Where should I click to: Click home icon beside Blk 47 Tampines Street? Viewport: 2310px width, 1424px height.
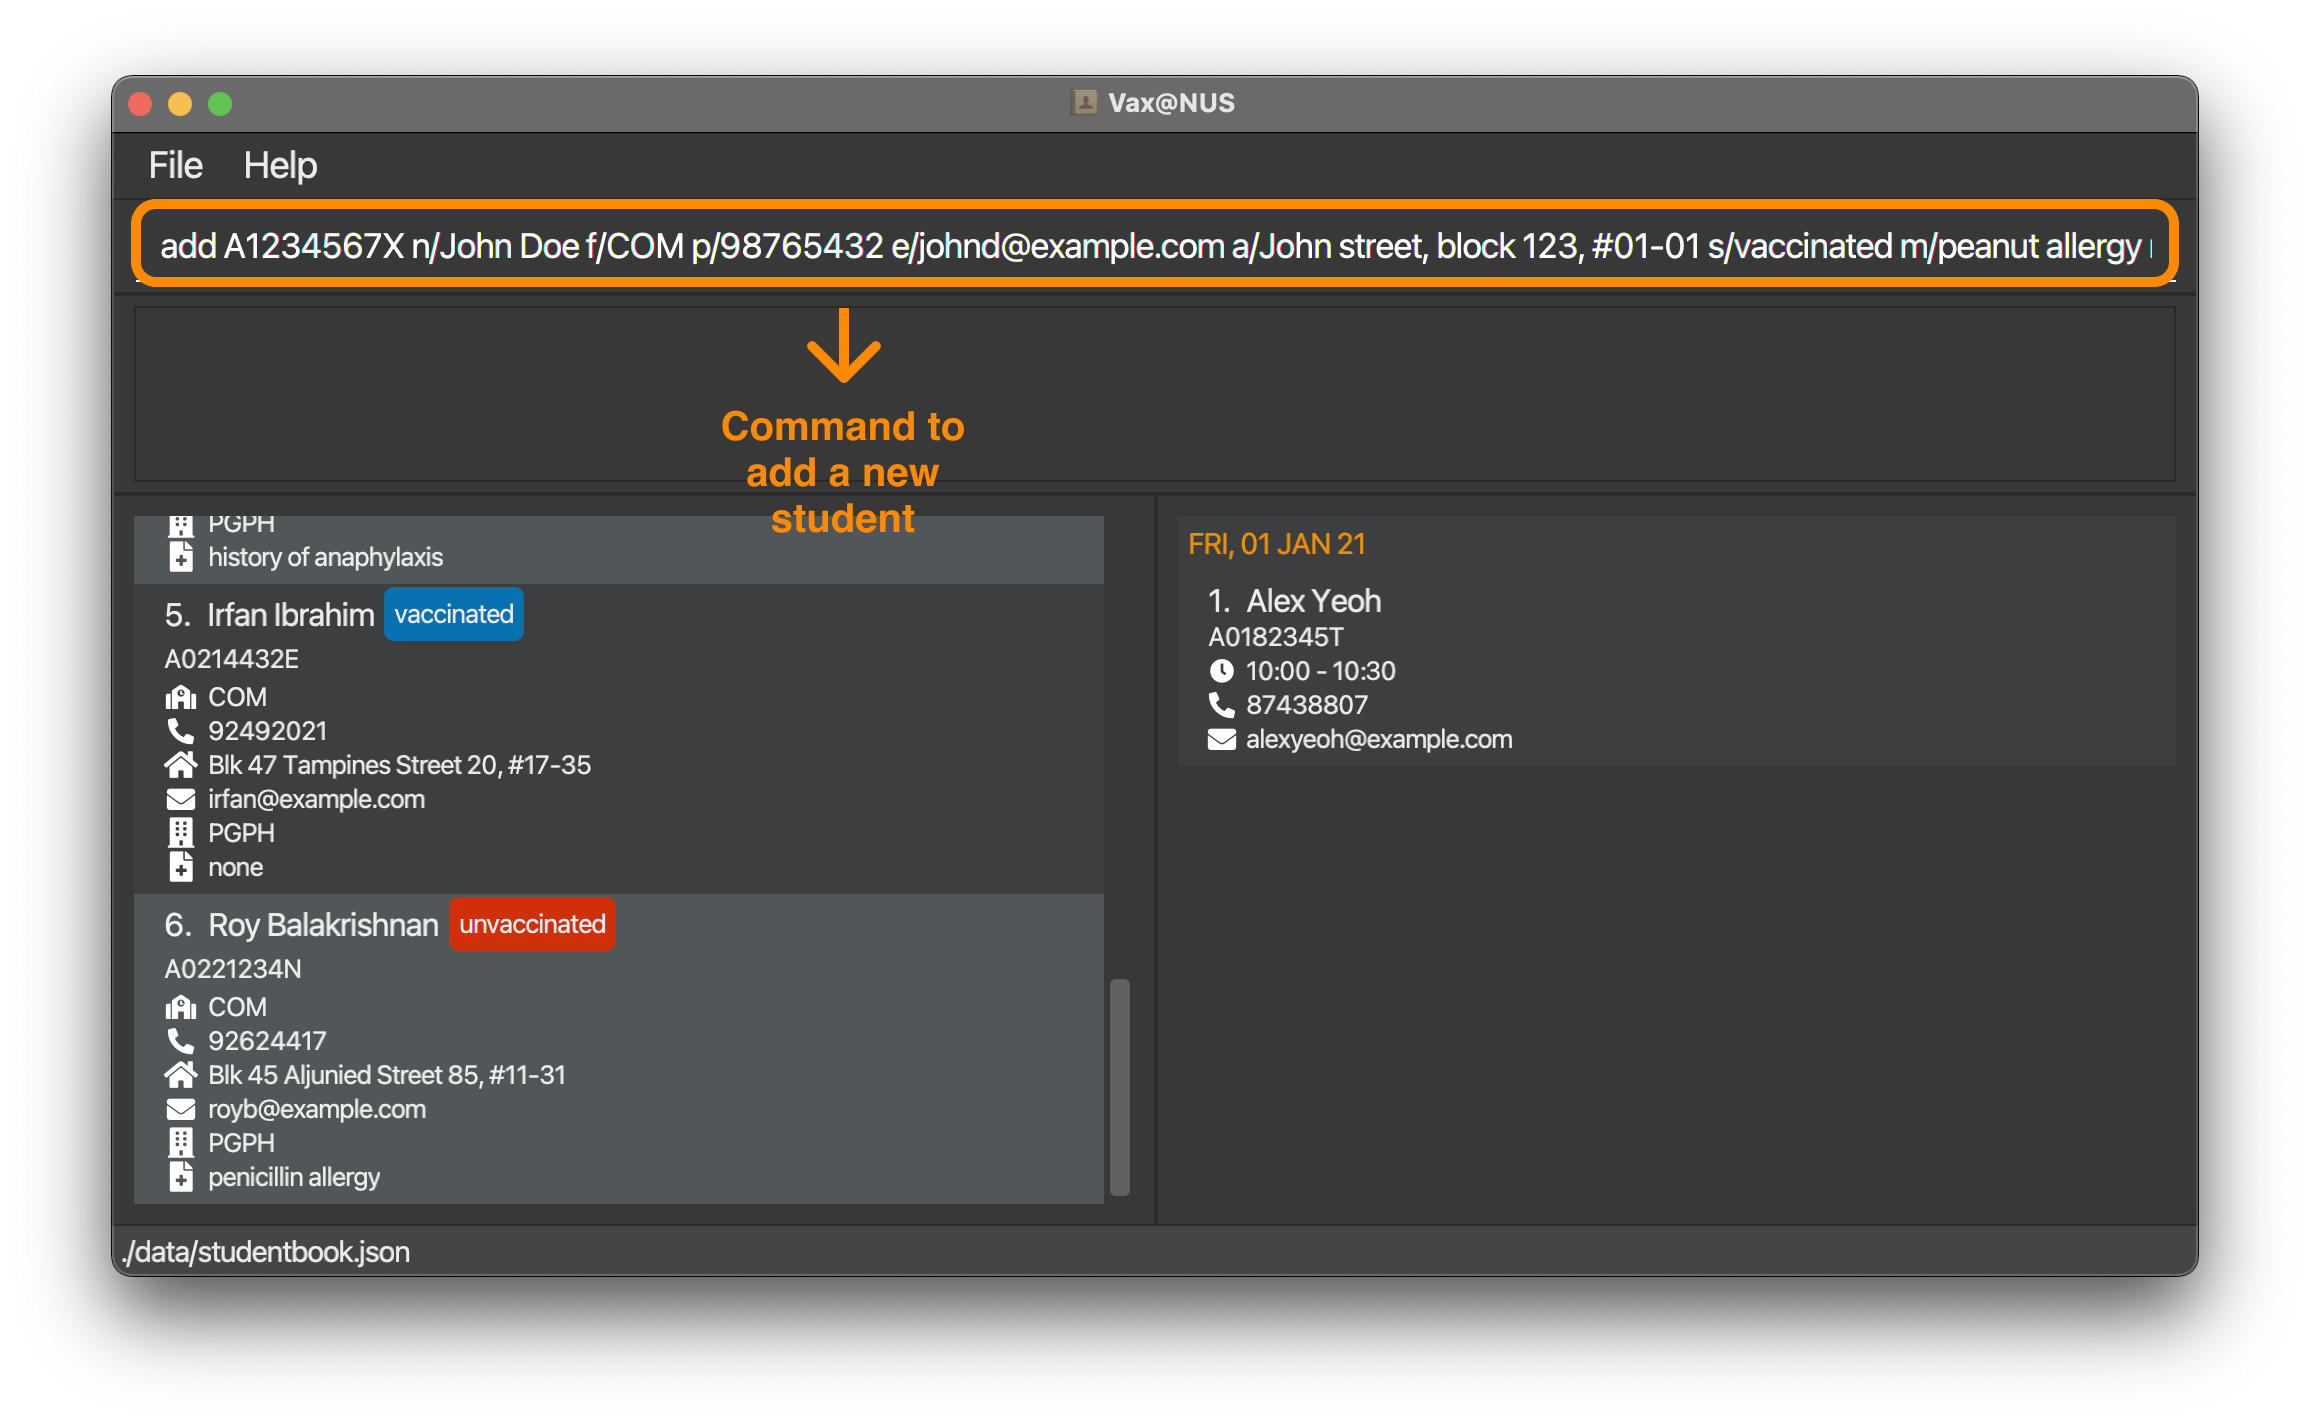tap(180, 765)
